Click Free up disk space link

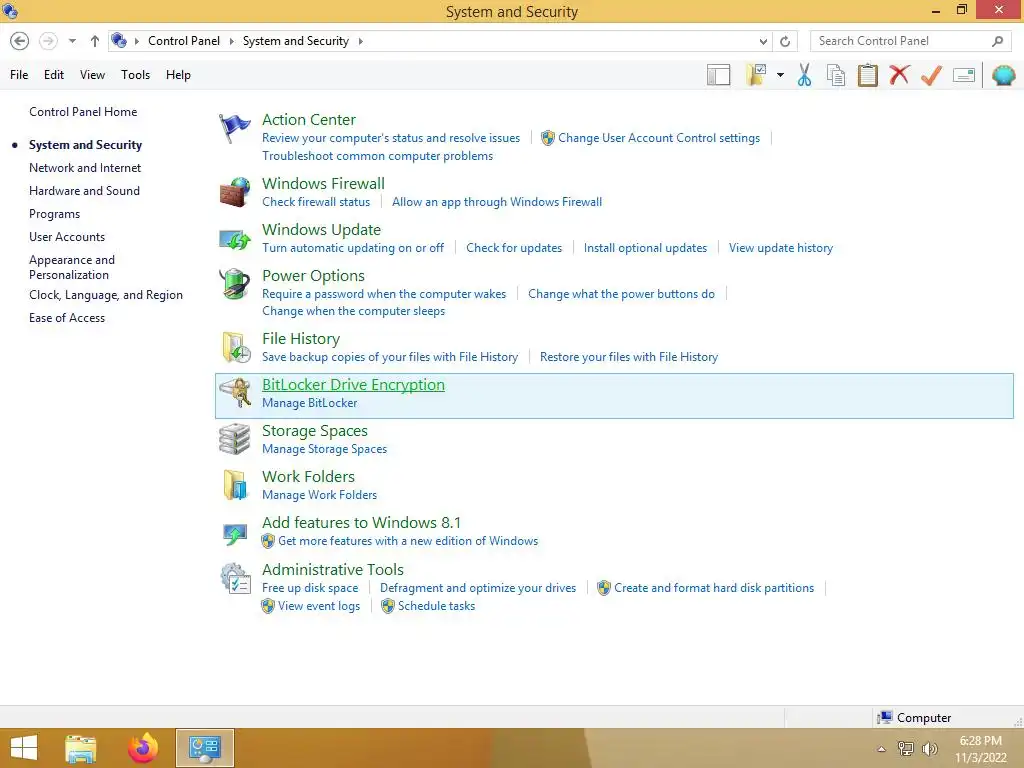point(310,588)
